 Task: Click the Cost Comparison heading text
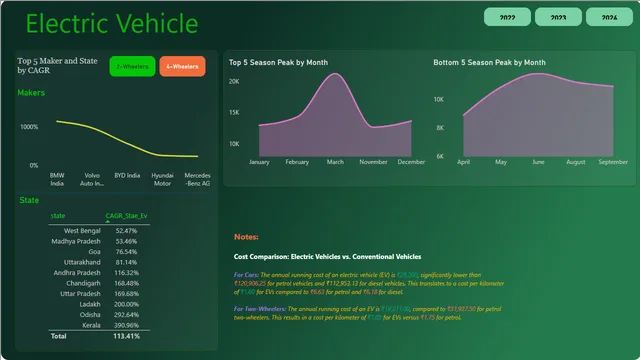click(327, 257)
